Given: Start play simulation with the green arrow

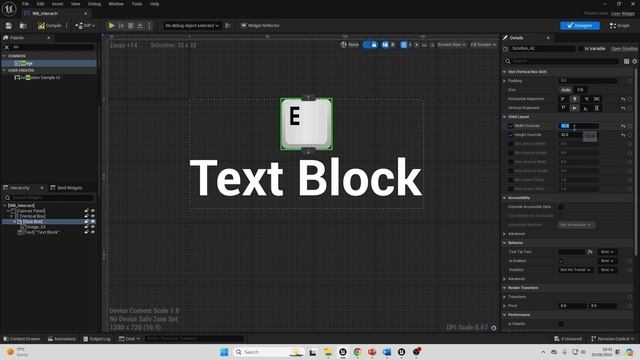Looking at the screenshot, I should [x=111, y=26].
